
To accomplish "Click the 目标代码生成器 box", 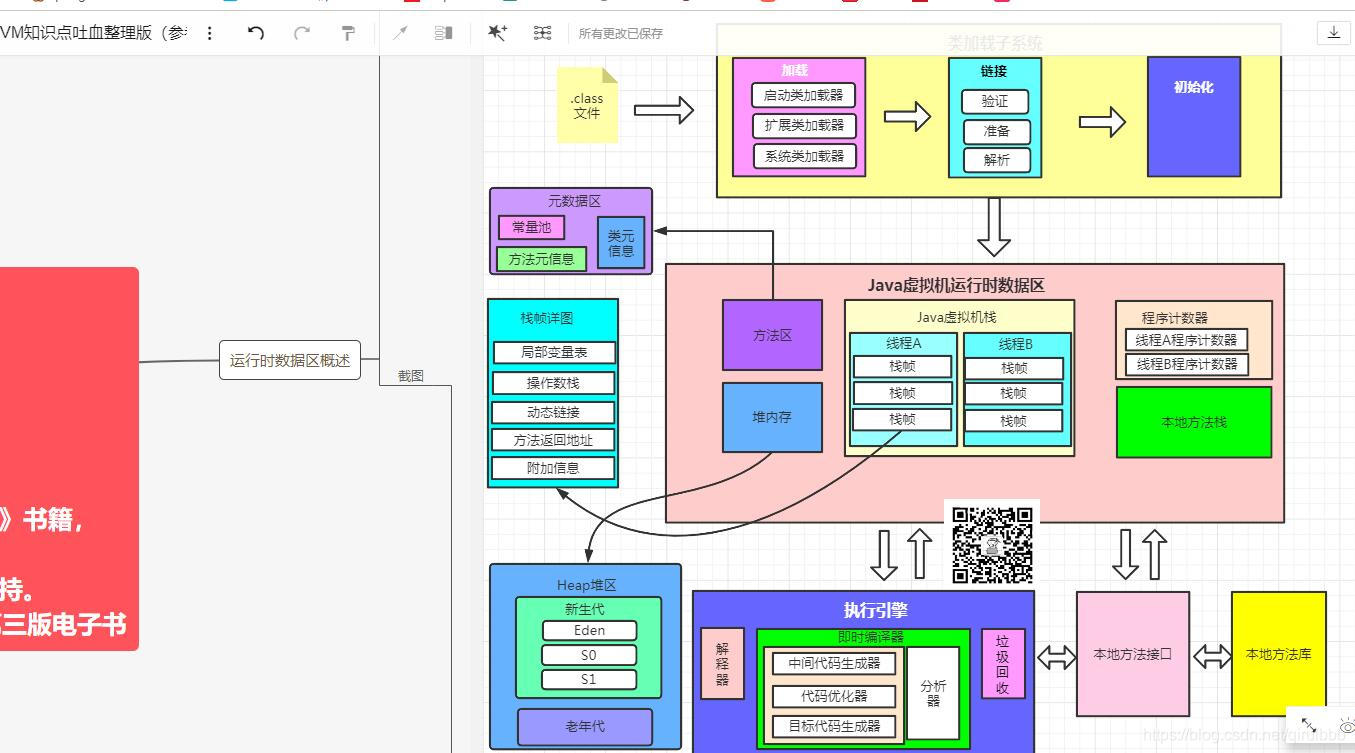I will (834, 726).
